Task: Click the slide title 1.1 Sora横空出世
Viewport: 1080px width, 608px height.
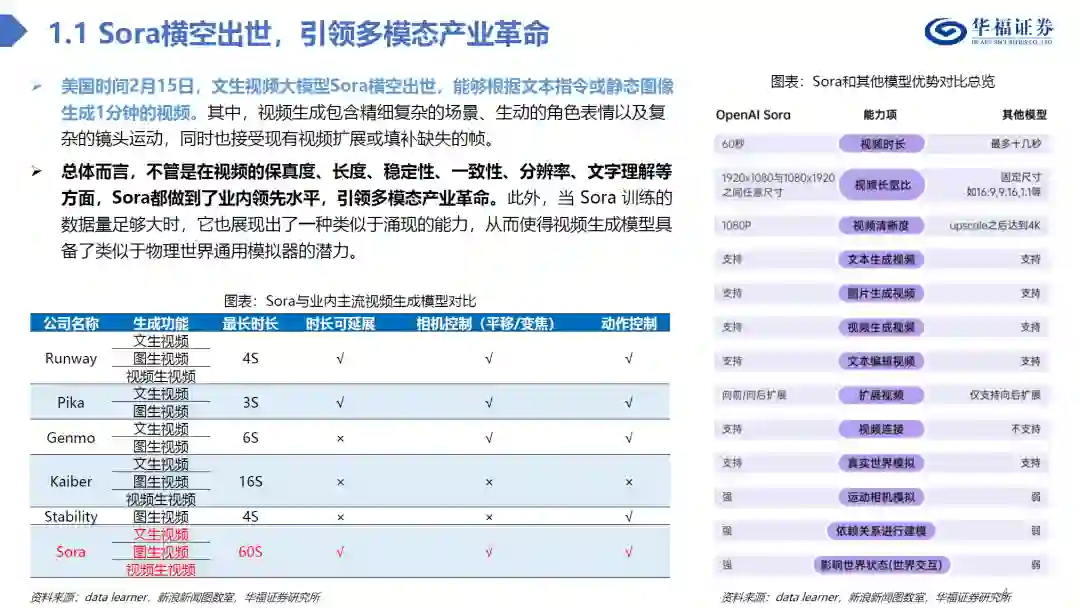Action: pos(299,33)
